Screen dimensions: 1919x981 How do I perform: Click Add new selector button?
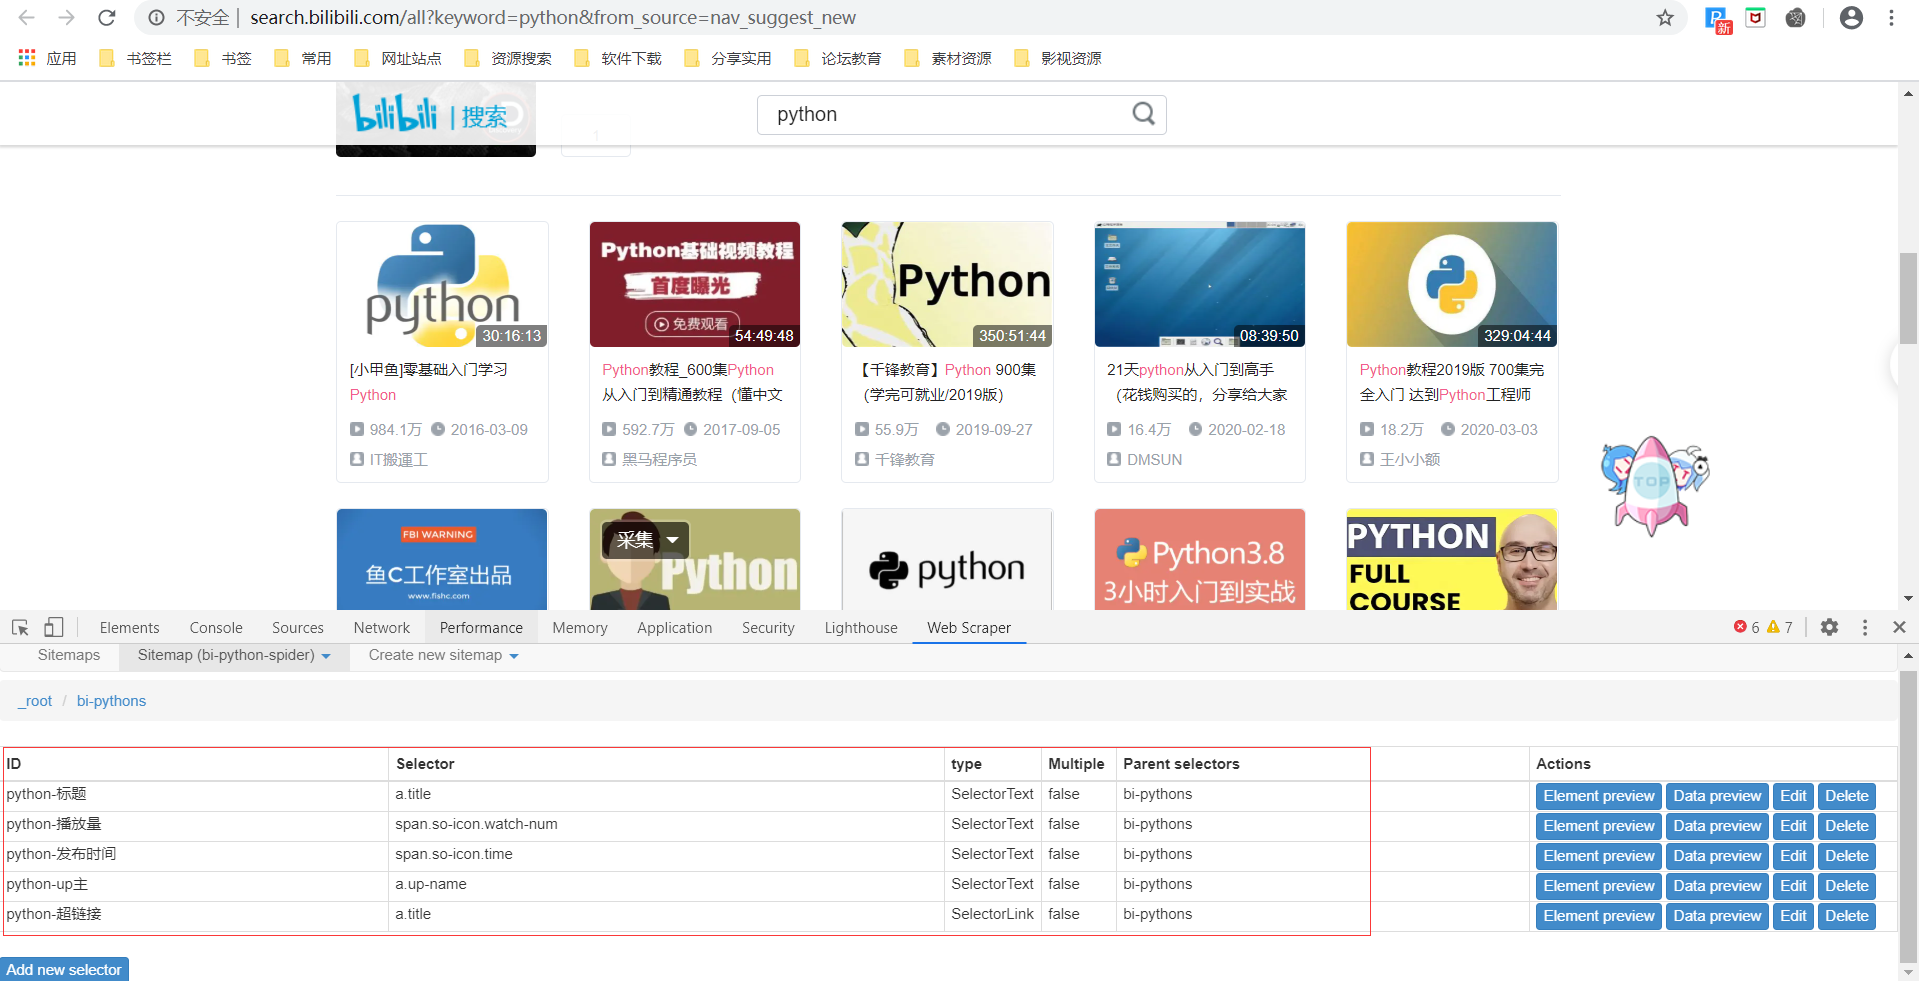64,969
